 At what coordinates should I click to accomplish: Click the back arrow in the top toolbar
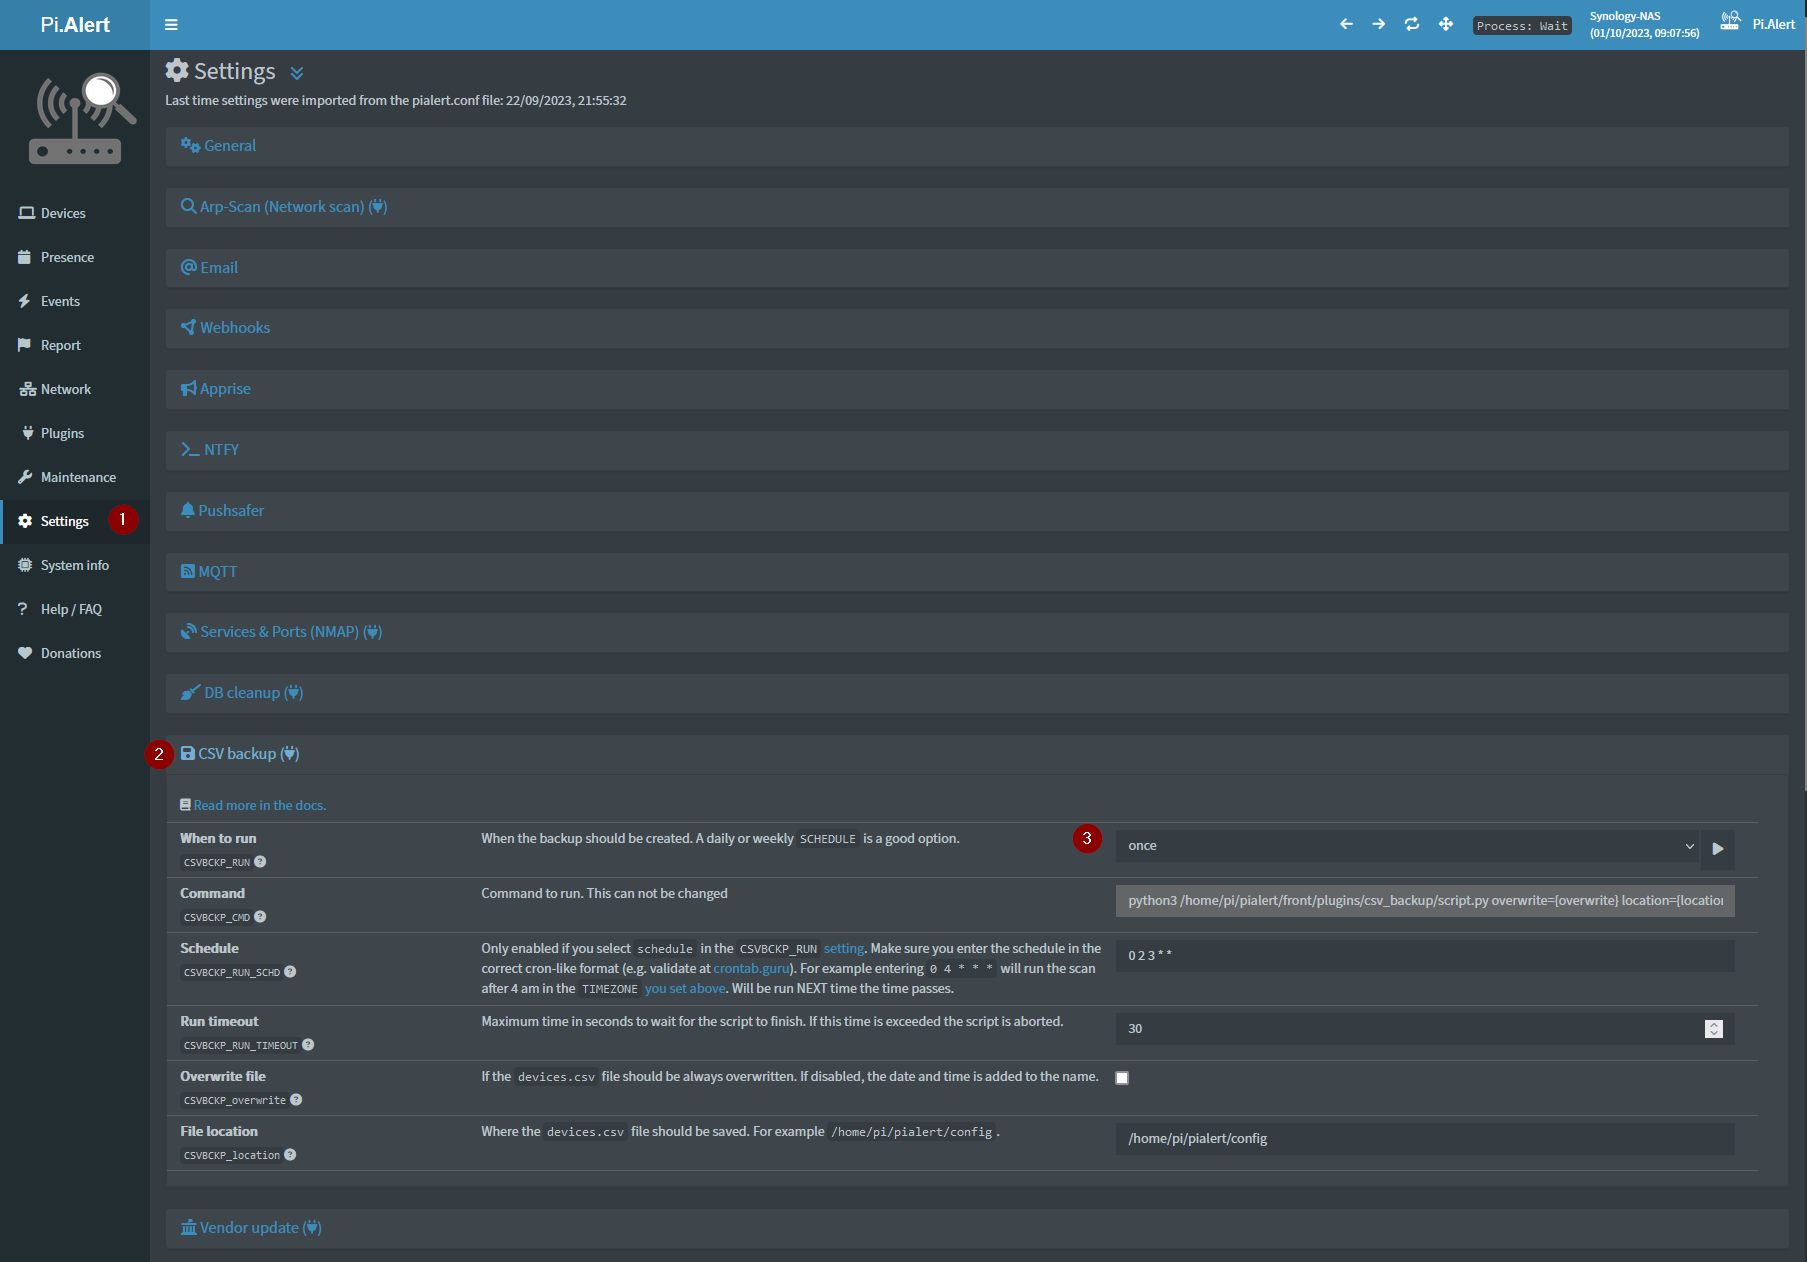click(1346, 23)
